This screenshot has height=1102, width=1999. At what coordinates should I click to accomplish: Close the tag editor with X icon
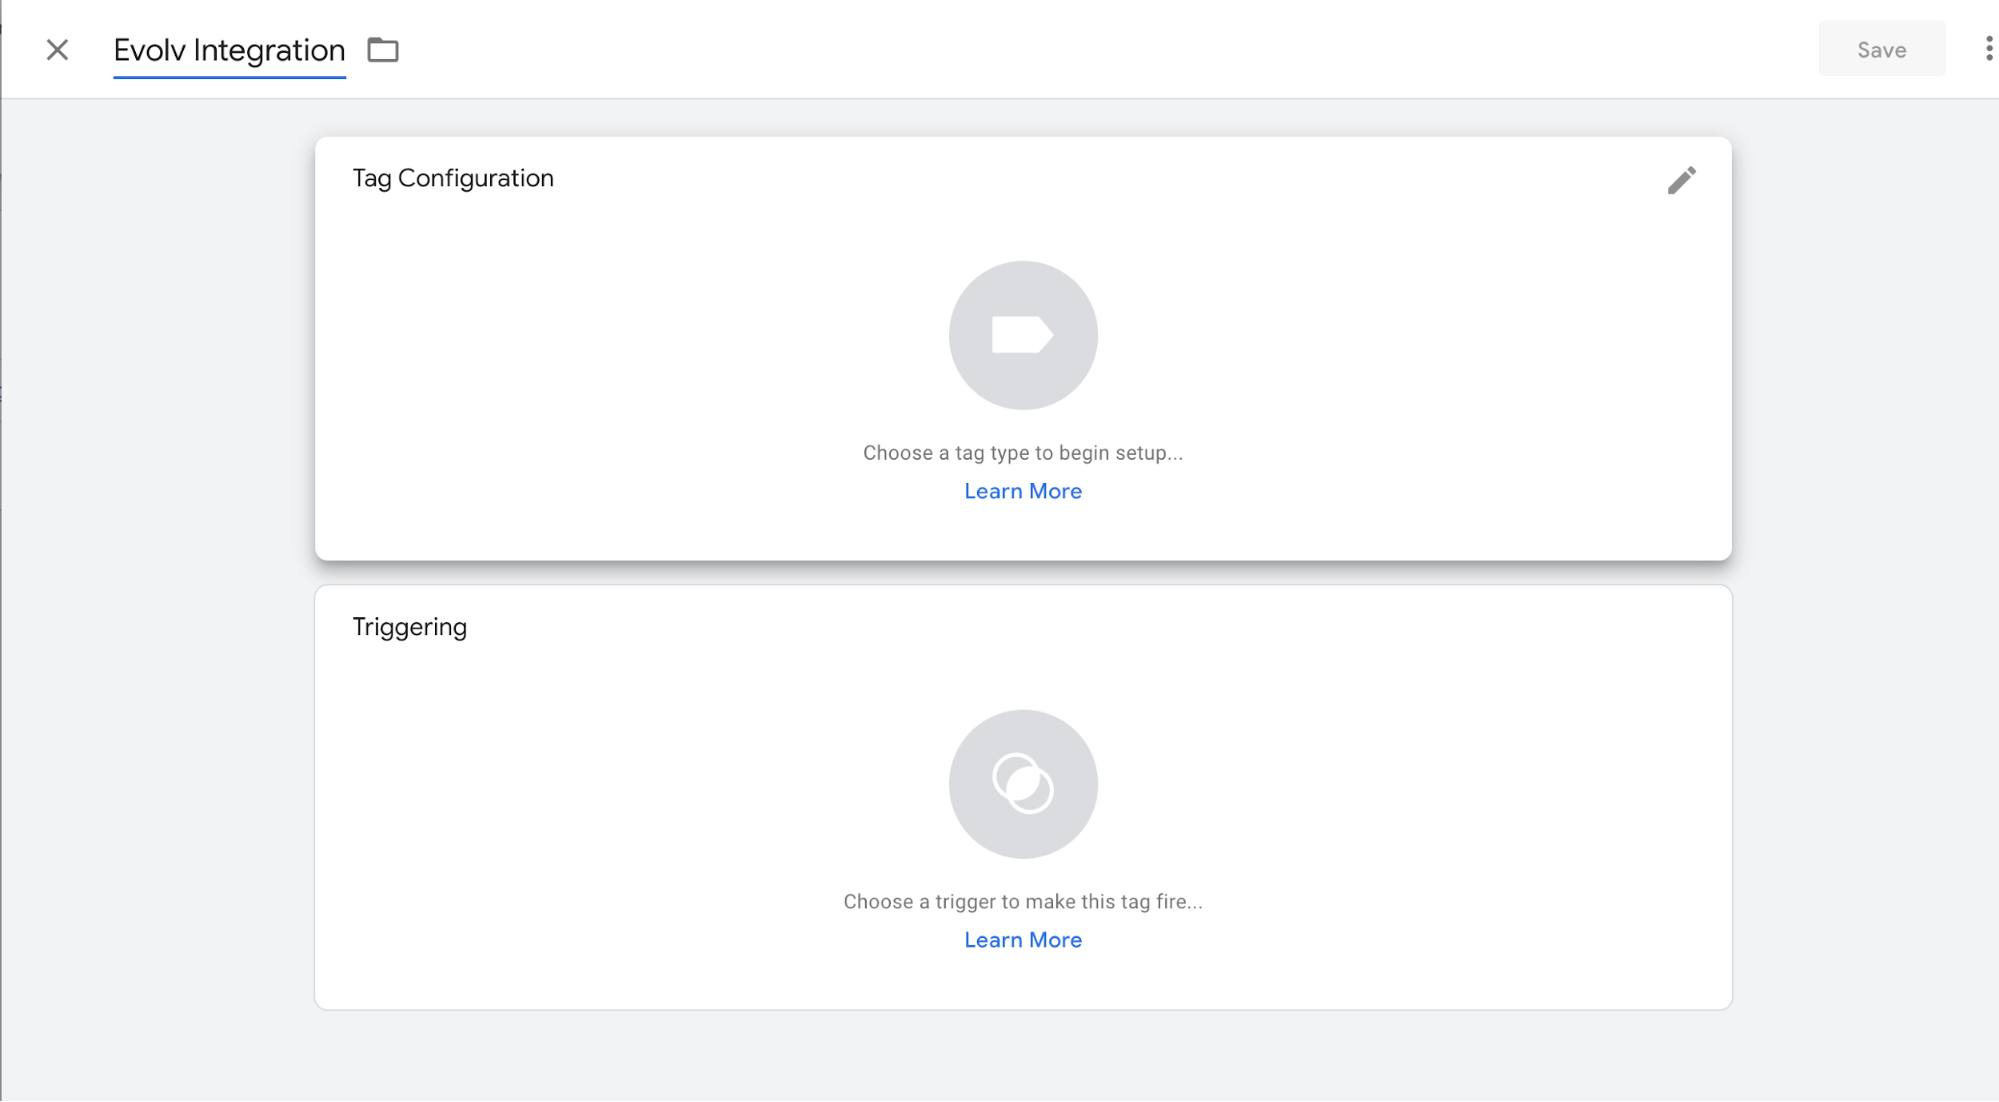tap(57, 50)
